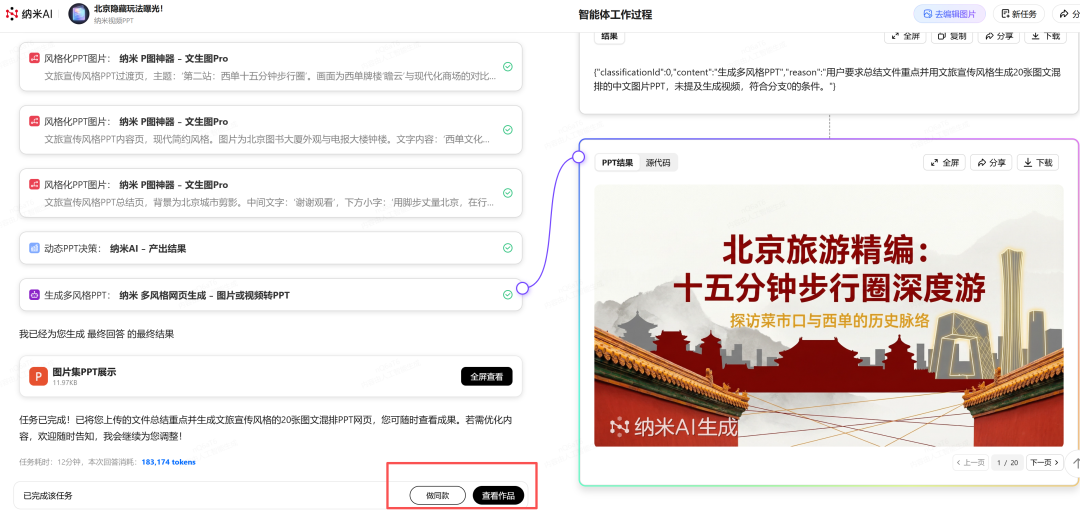The image size is (1080, 514).
Task: Click the 全屏查看 button
Action: click(x=486, y=376)
